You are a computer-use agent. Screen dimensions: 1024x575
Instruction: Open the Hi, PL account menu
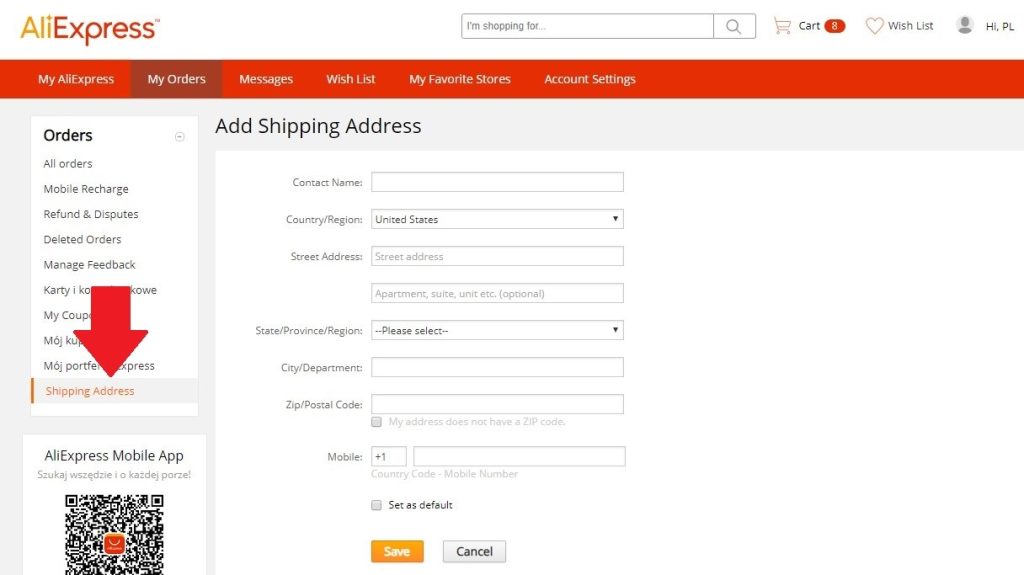[999, 27]
